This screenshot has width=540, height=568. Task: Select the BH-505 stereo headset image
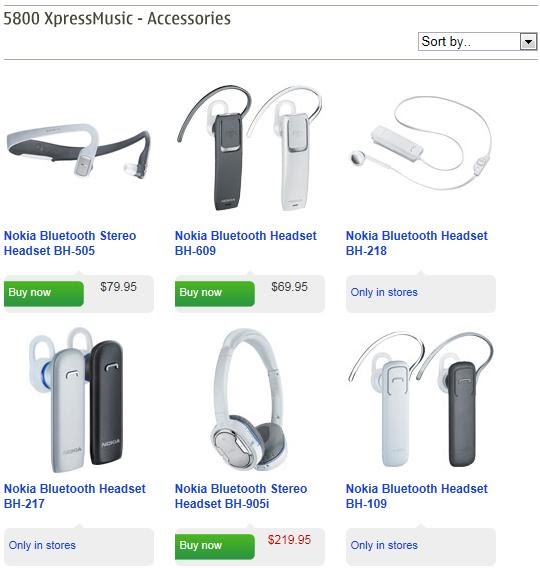[x=79, y=151]
